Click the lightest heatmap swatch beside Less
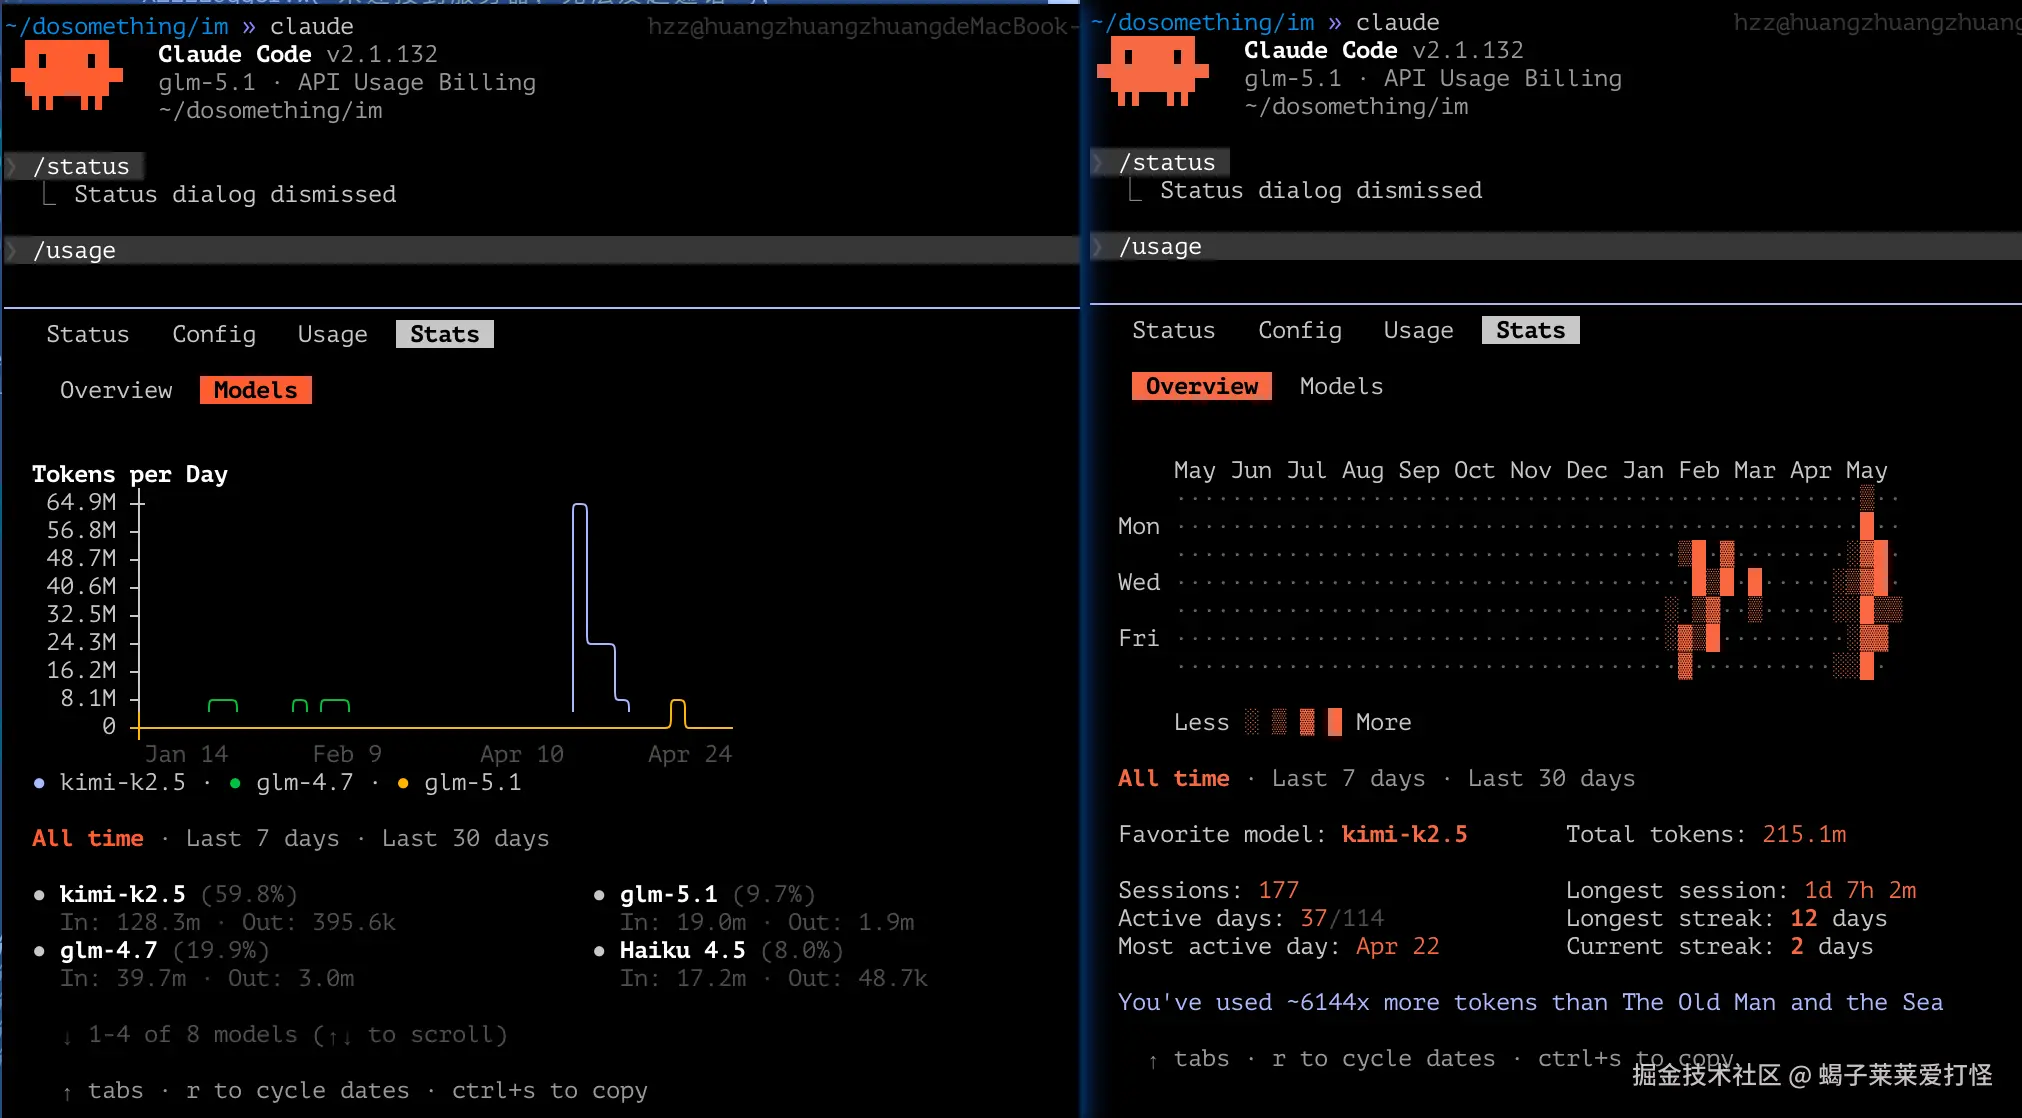The image size is (2022, 1118). (x=1251, y=722)
